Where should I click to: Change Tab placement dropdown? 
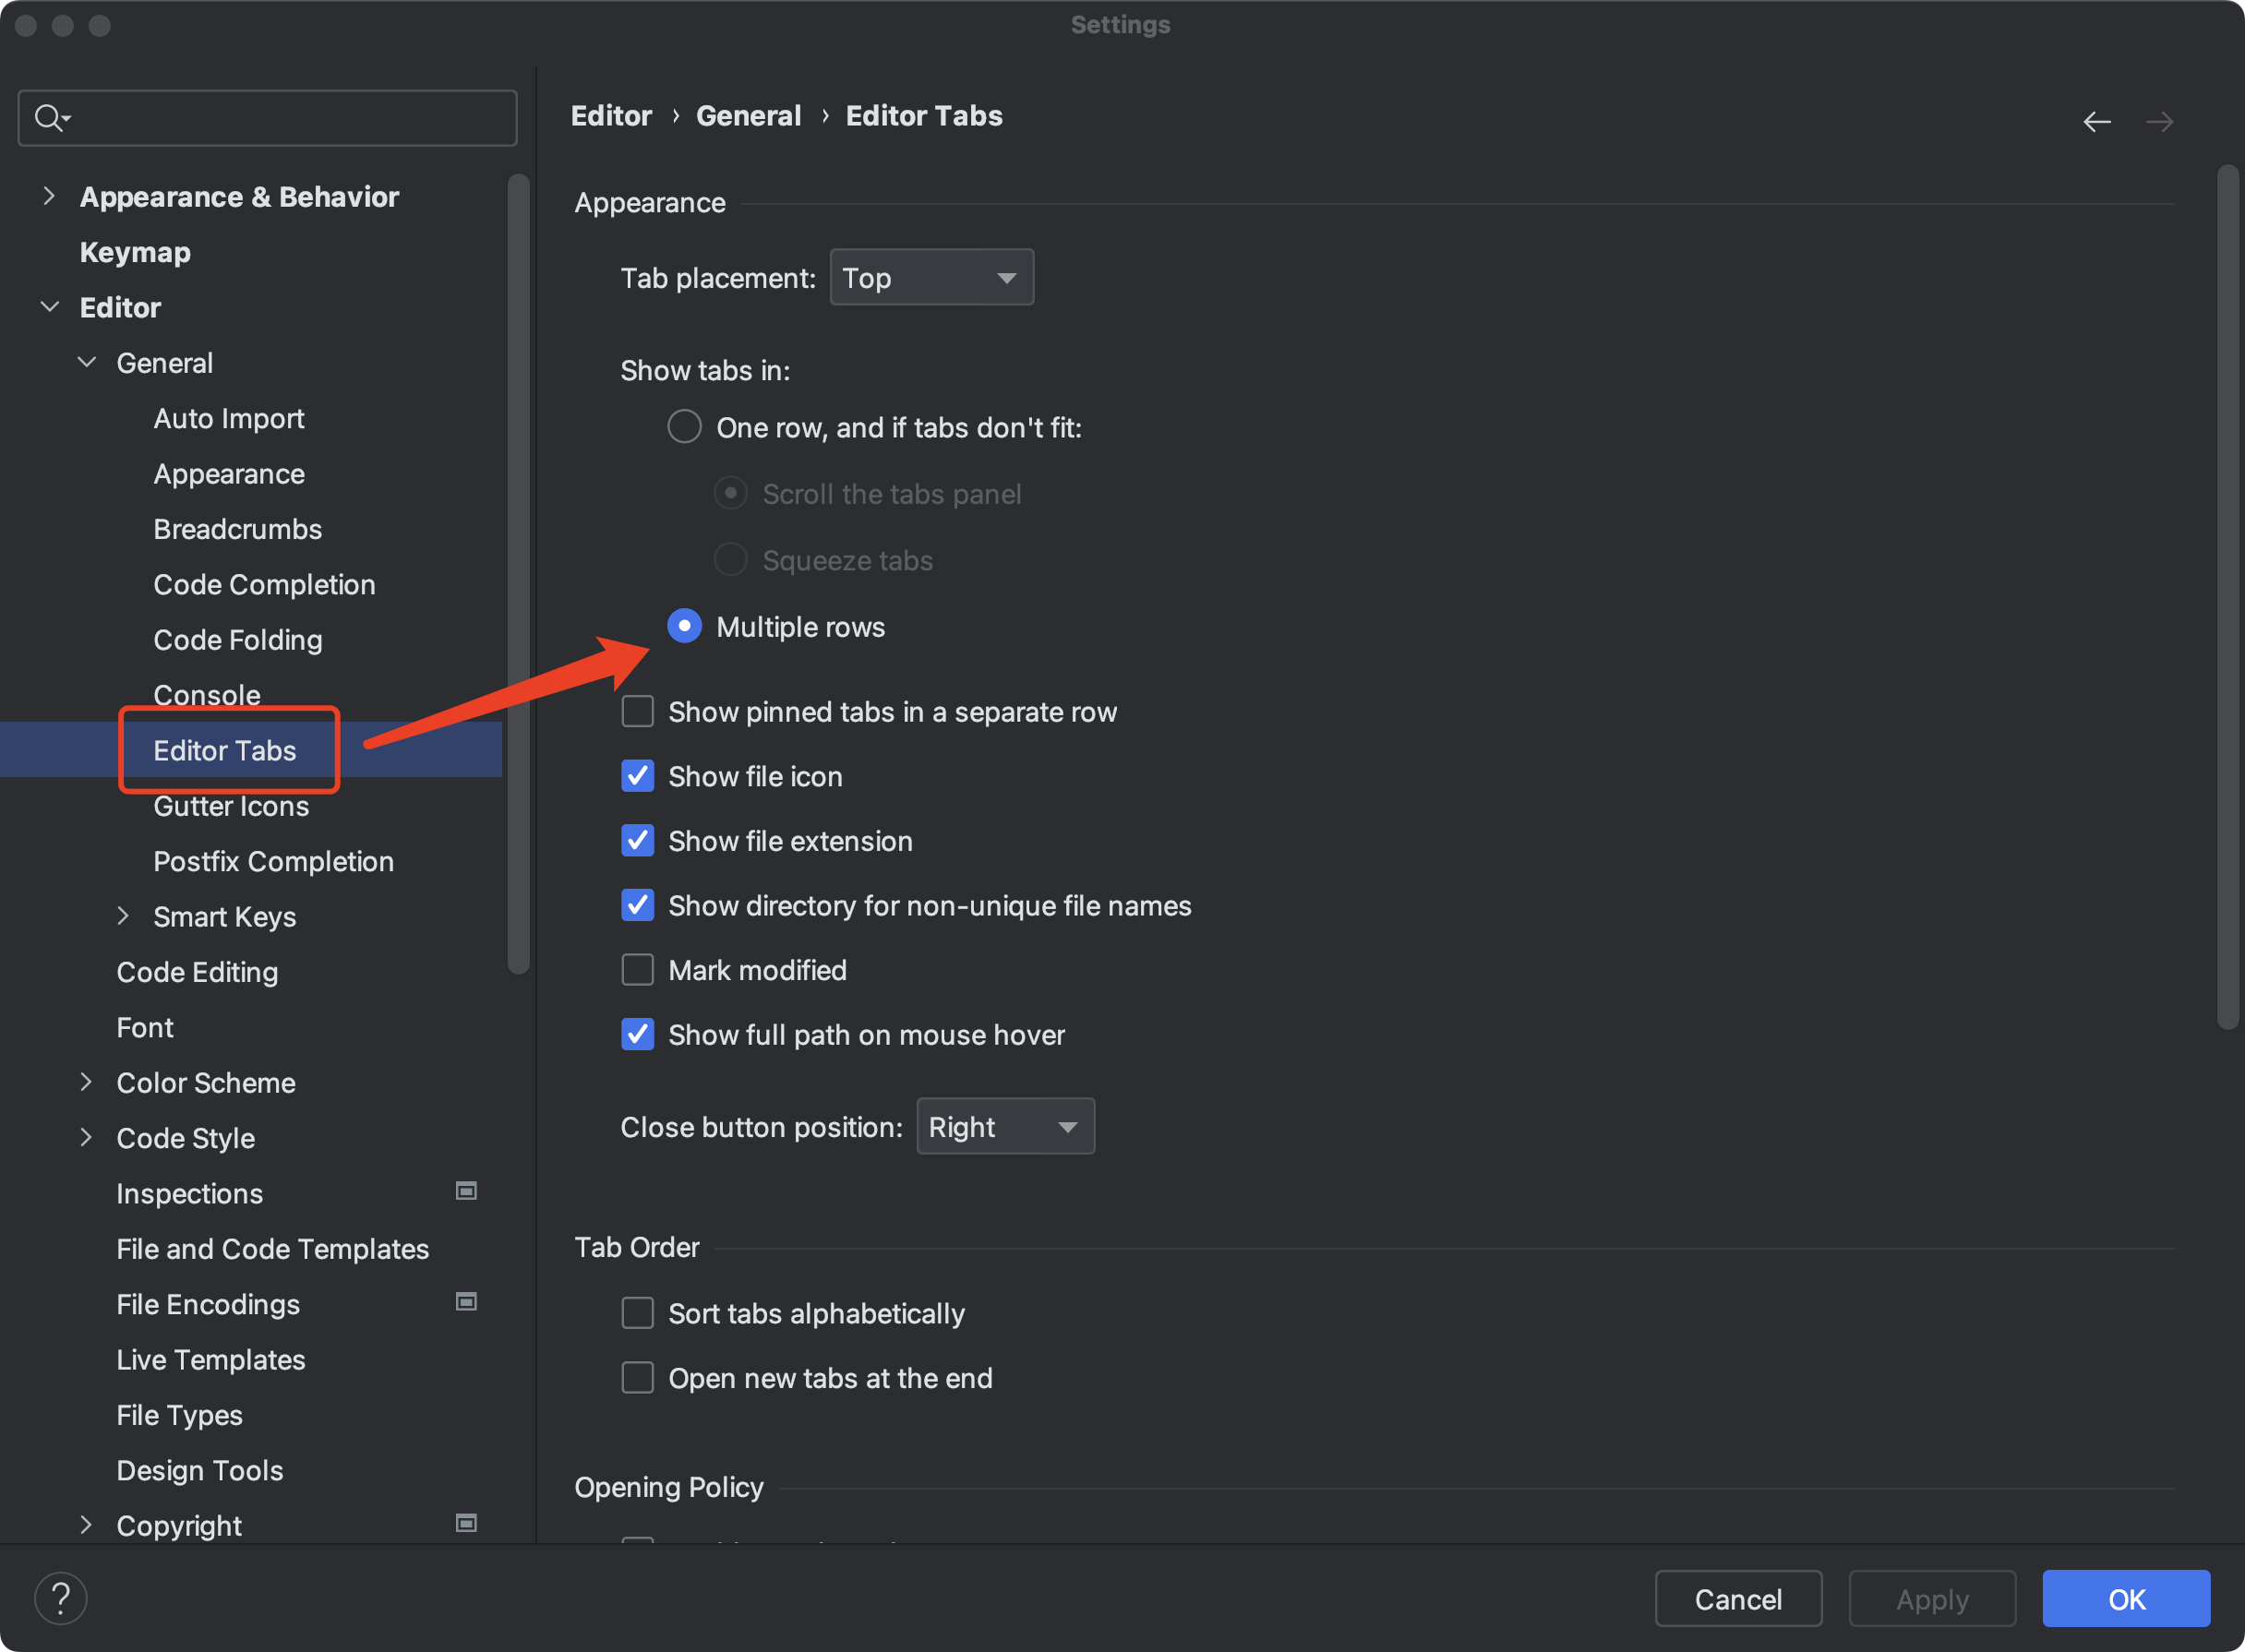point(932,275)
